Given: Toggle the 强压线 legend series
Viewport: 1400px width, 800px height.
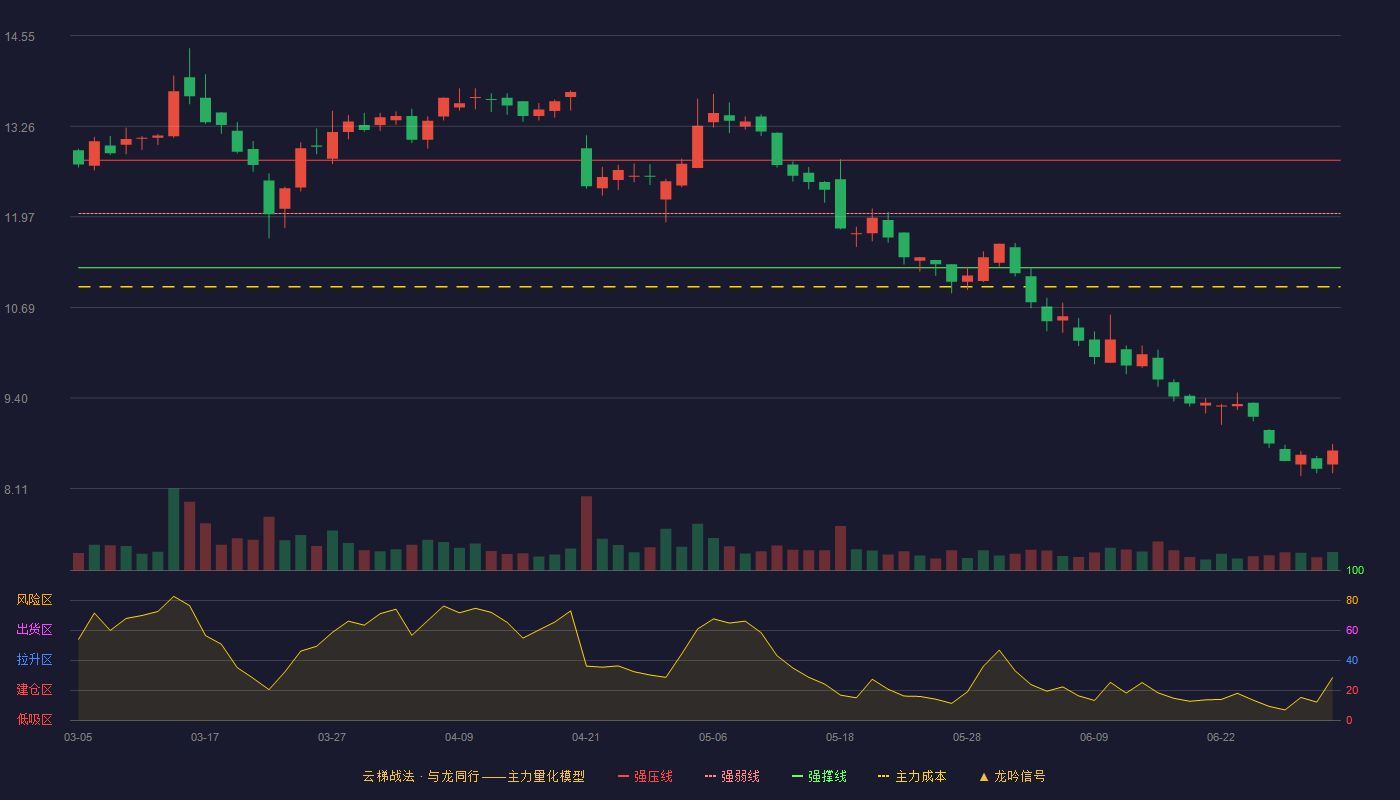Looking at the screenshot, I should 645,776.
